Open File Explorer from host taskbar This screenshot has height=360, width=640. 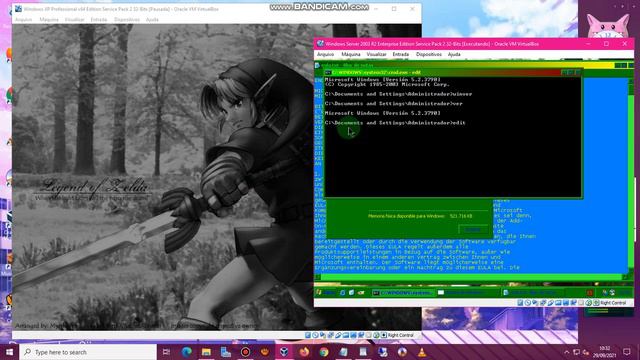pyautogui.click(x=206, y=352)
